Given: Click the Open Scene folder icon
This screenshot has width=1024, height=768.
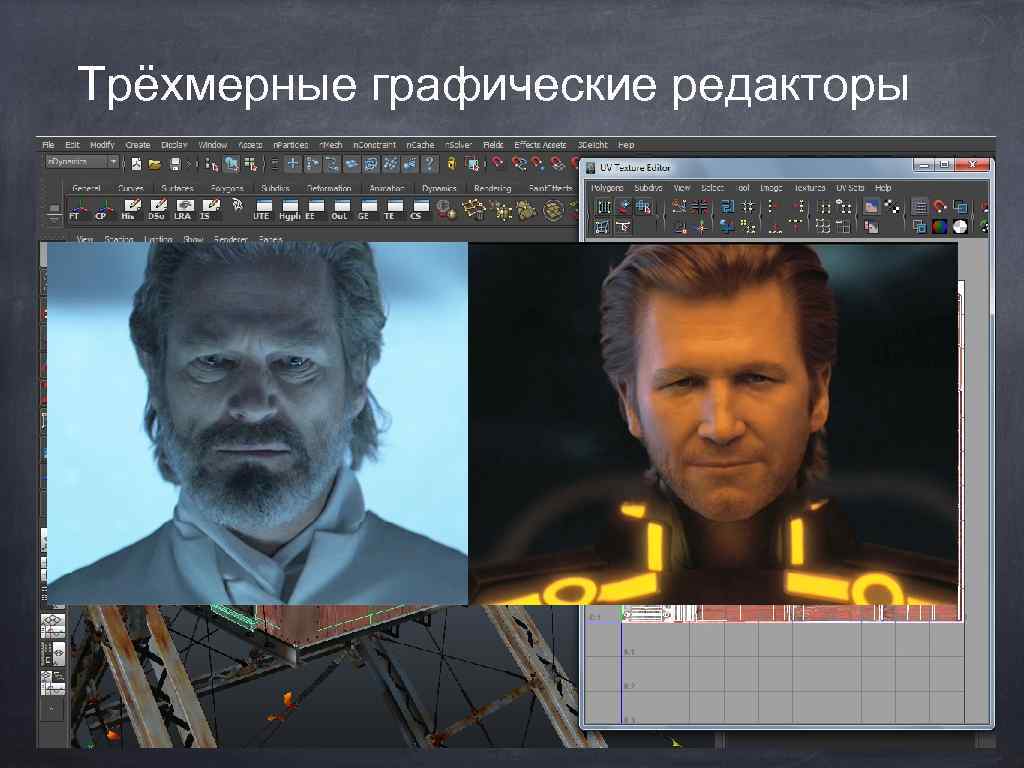Looking at the screenshot, I should [x=155, y=164].
